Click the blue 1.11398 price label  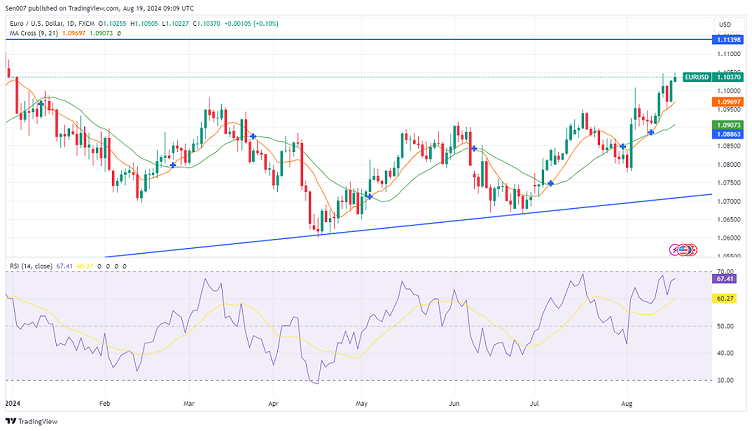[726, 38]
